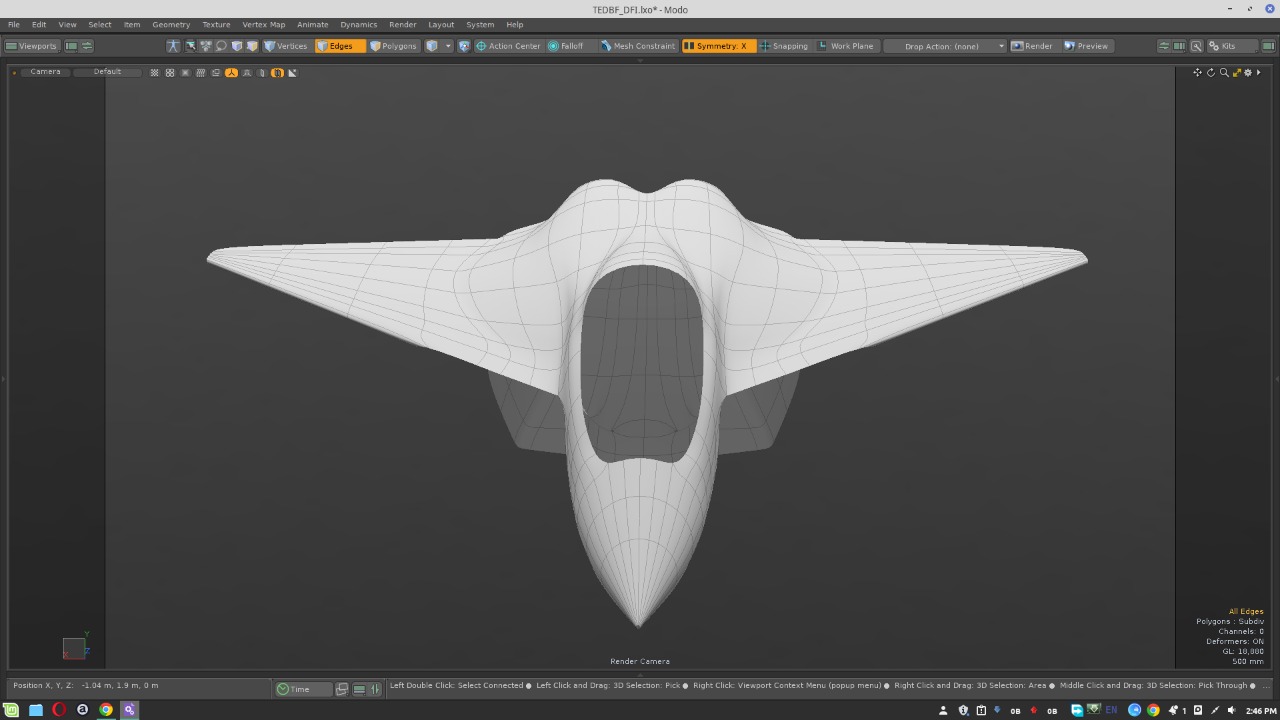Open the Layout menu
The image size is (1280, 720).
pos(441,24)
